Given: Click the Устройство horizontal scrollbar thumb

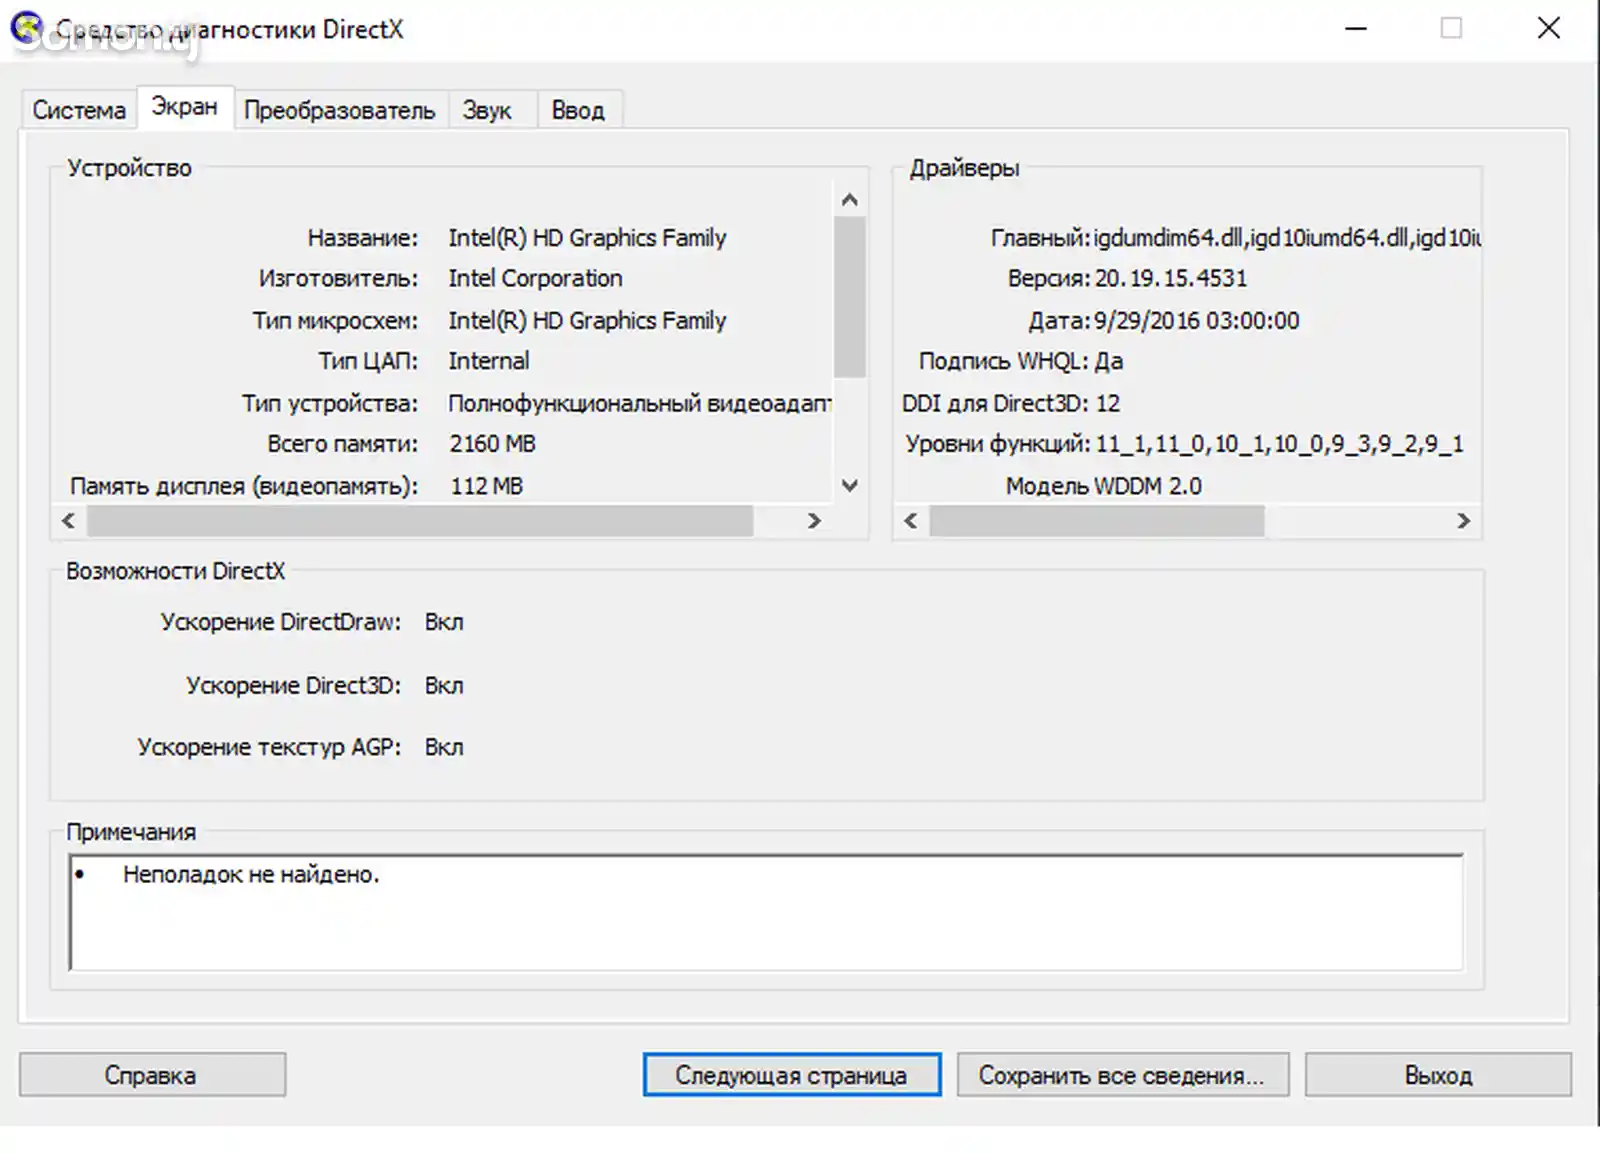Looking at the screenshot, I should 420,521.
